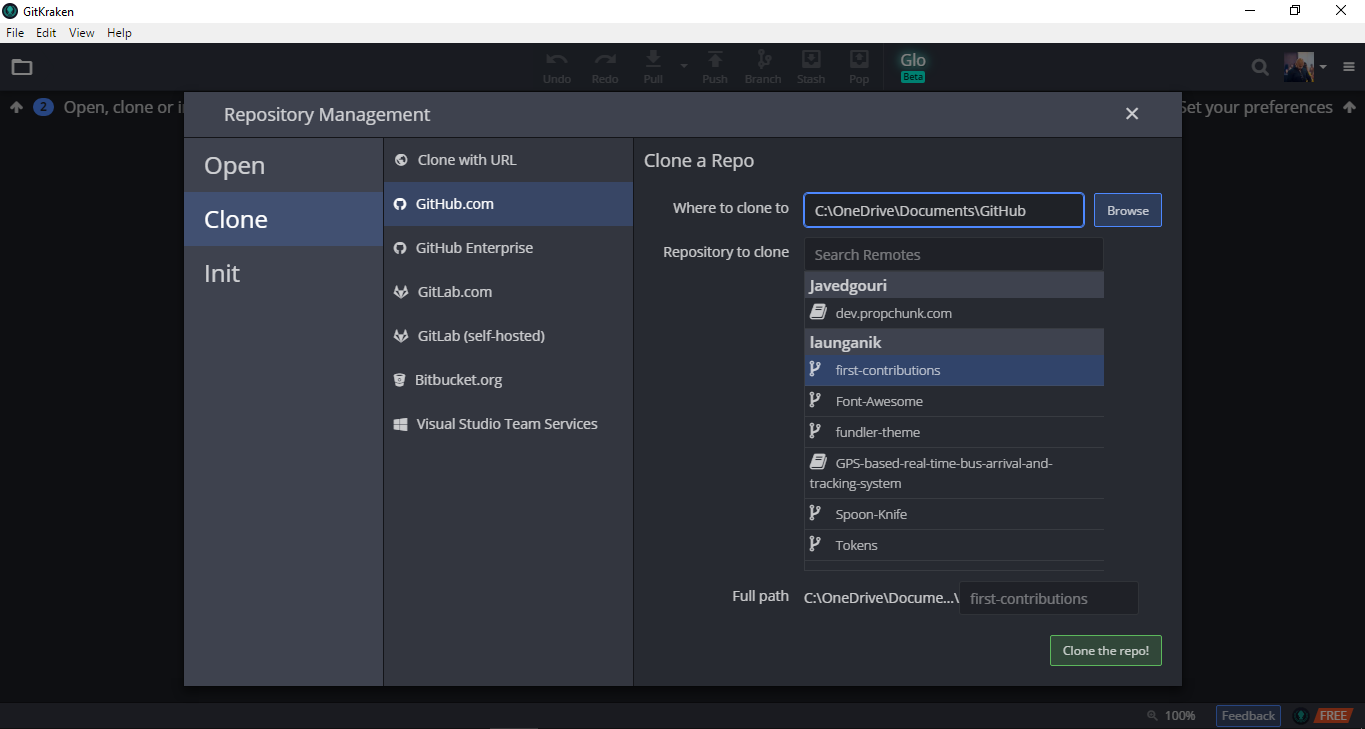1365x729 pixels.
Task: Click the Stash toolbar icon
Action: pyautogui.click(x=811, y=67)
